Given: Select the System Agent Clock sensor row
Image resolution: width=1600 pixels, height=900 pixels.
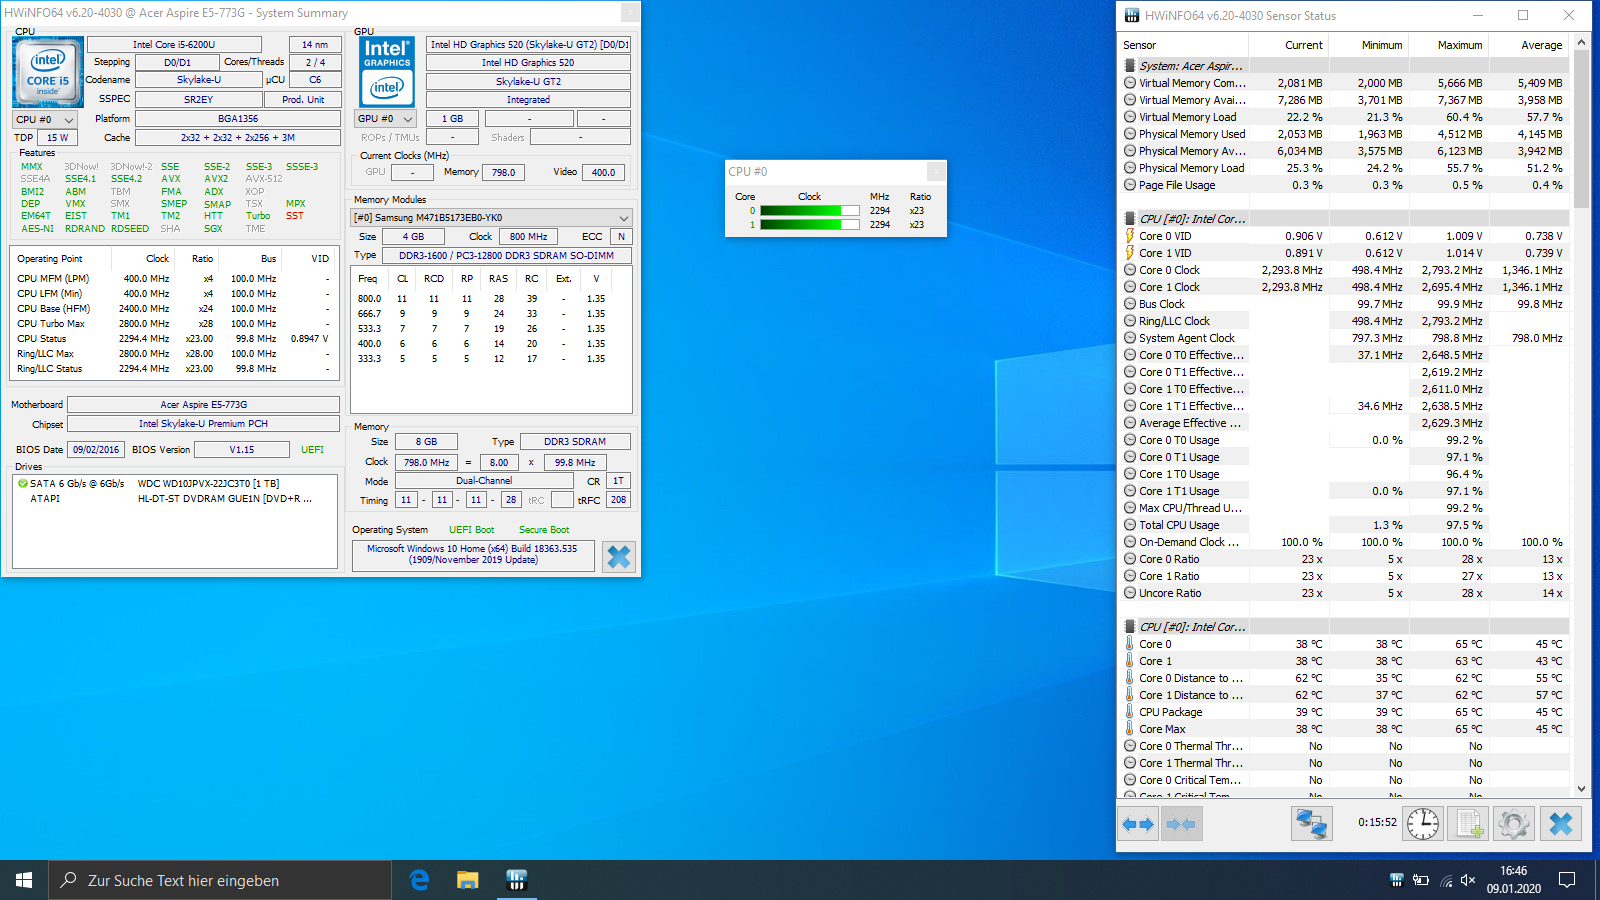Looking at the screenshot, I should pyautogui.click(x=1345, y=338).
